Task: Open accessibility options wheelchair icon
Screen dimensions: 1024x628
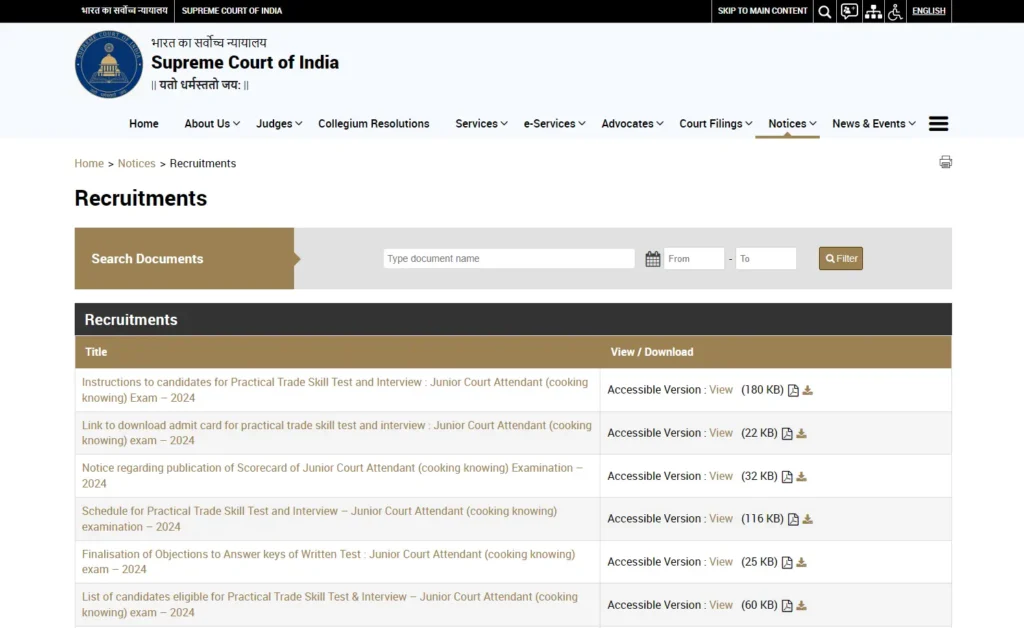Action: tap(895, 12)
